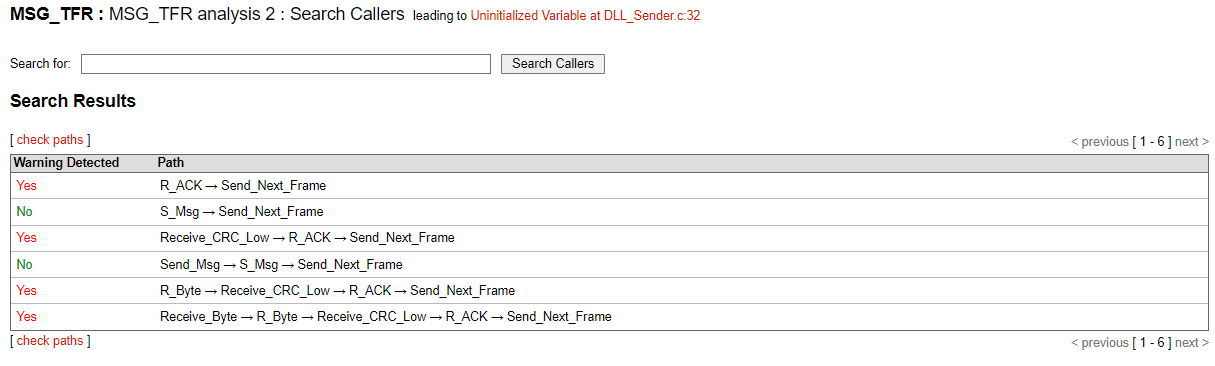Click the Yes warning in first row

click(x=26, y=185)
